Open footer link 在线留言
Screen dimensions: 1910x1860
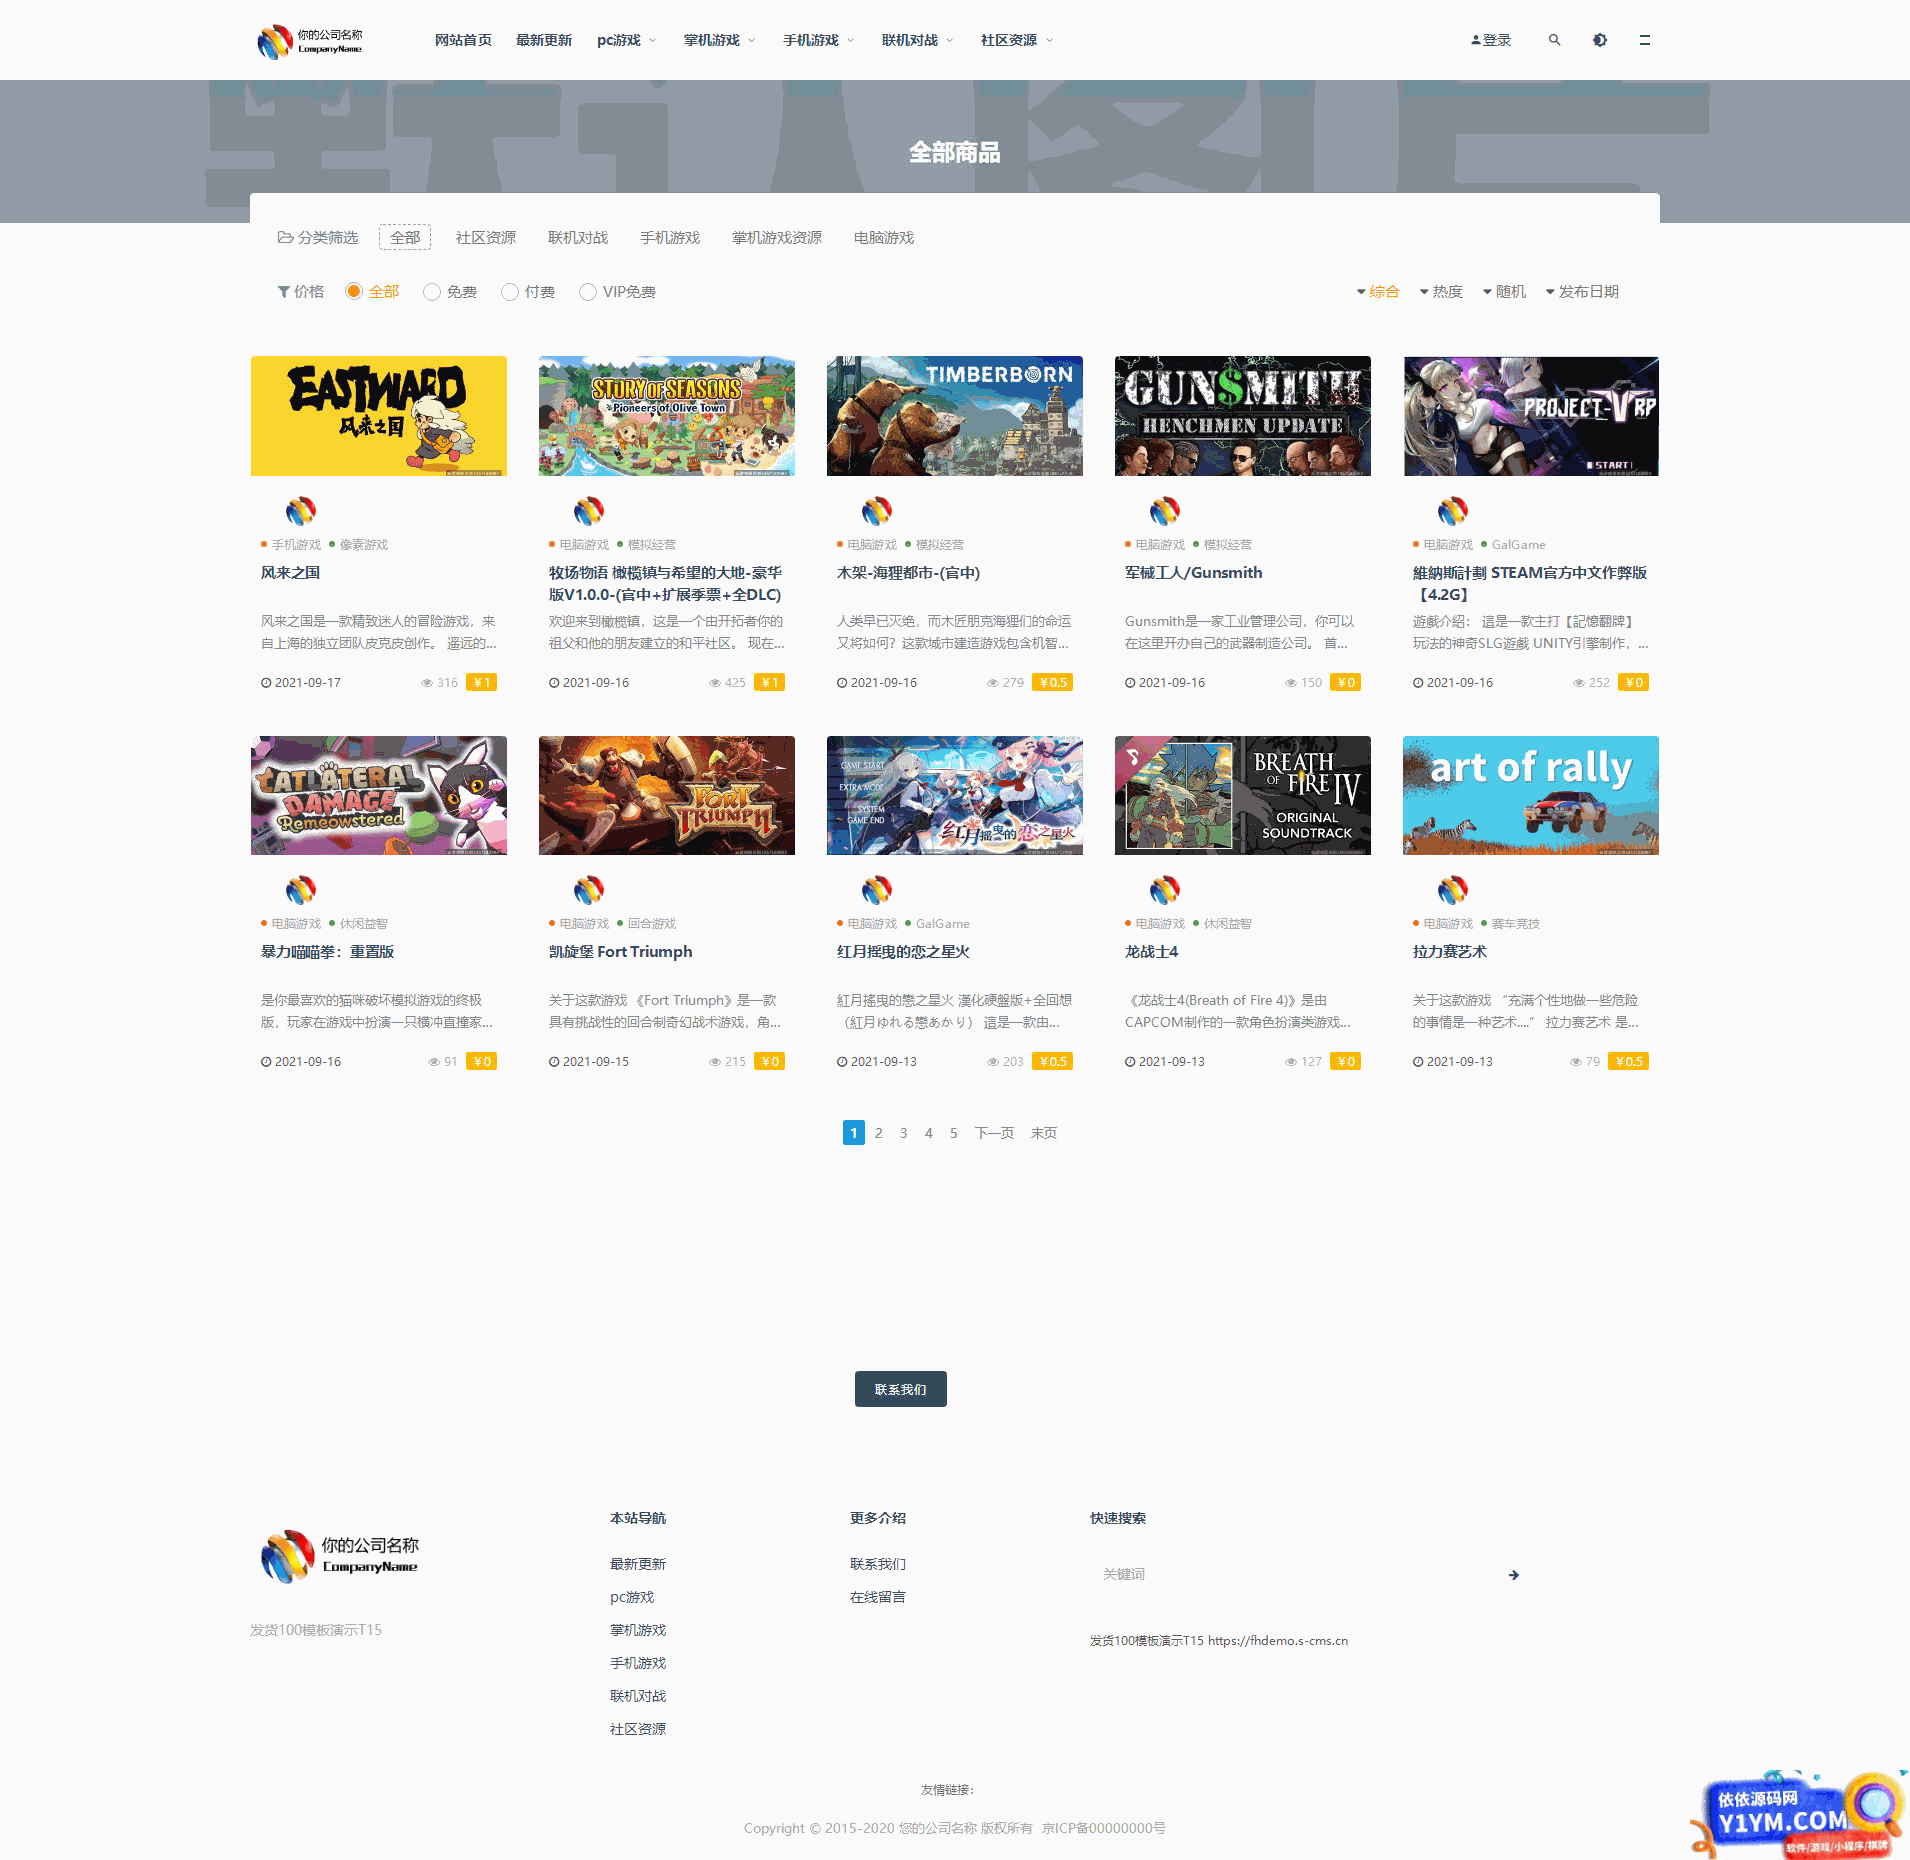[x=878, y=1597]
